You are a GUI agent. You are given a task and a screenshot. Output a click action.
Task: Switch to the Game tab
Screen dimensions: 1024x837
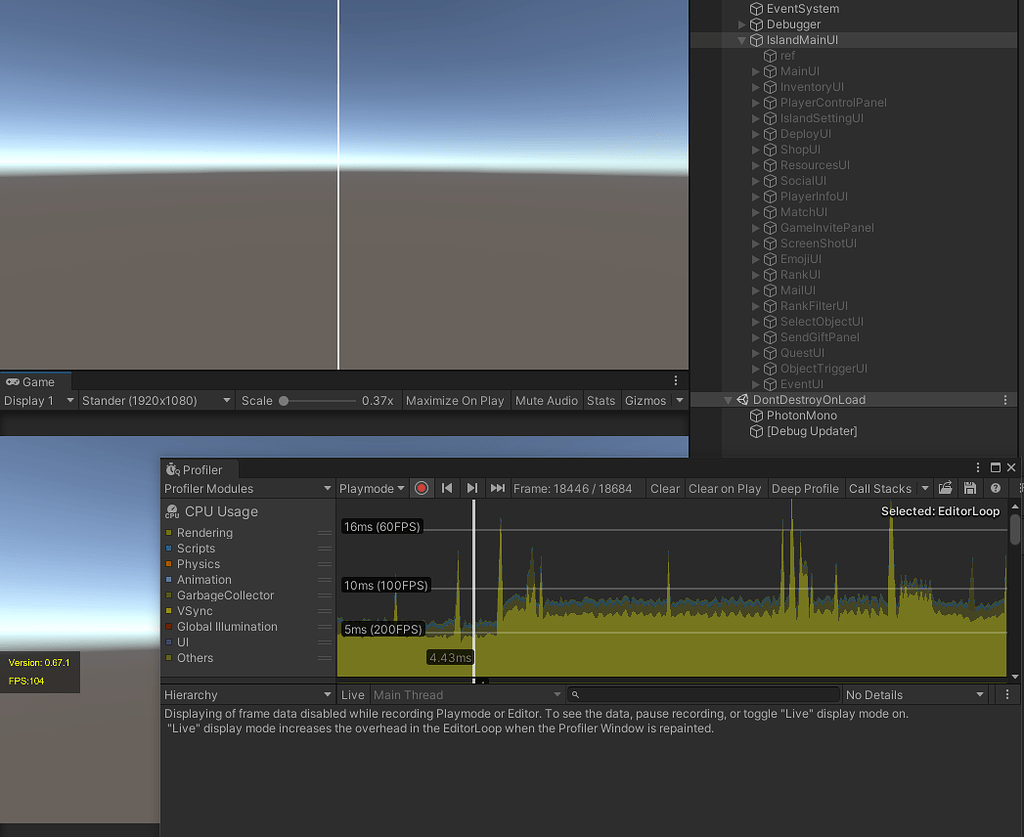36,381
